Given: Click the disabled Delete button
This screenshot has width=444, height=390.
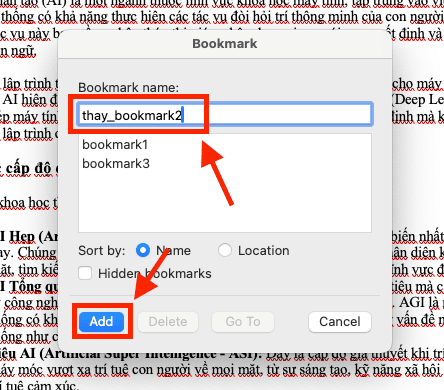Looking at the screenshot, I should 168,322.
